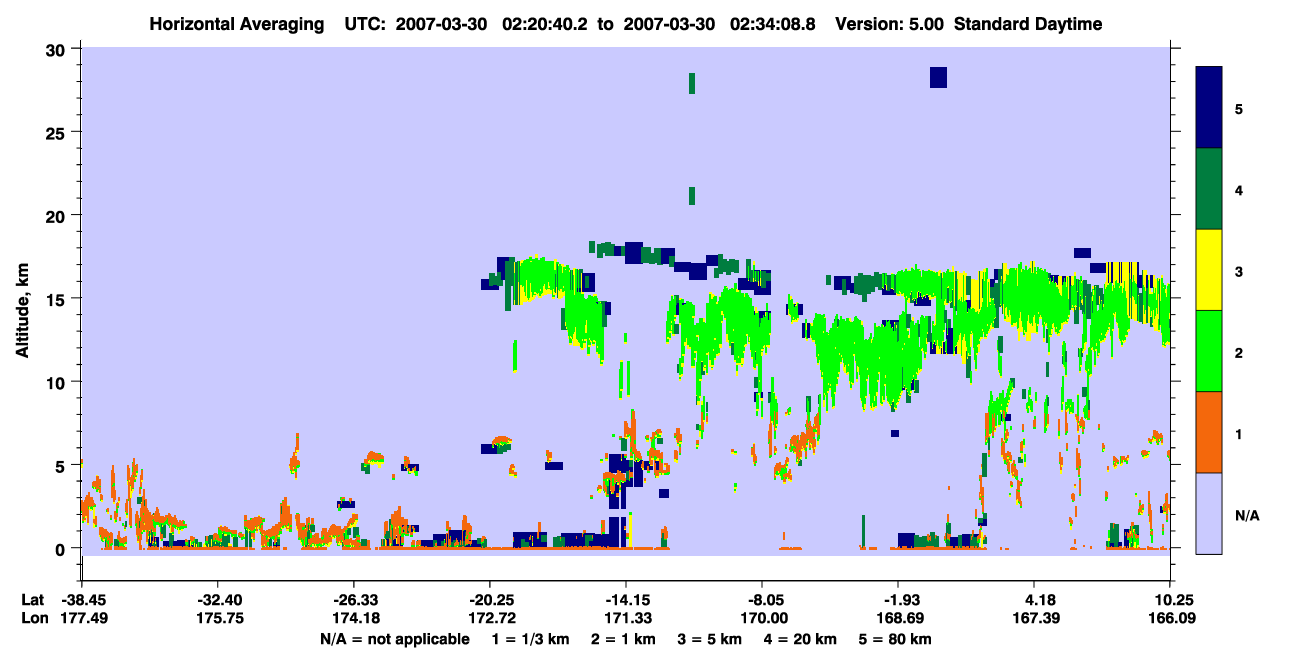1300x667 pixels.
Task: Click latitude value -38.45
Action: click(x=81, y=600)
